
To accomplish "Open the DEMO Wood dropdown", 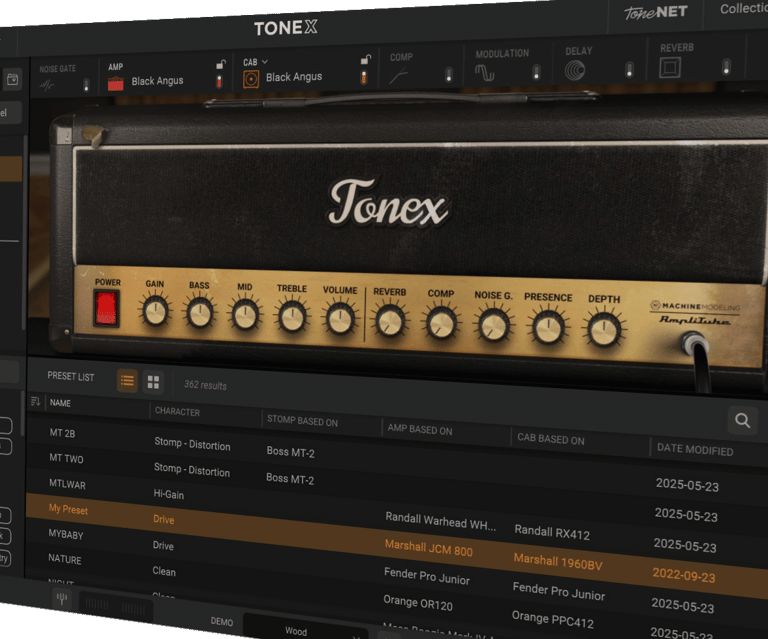I will pyautogui.click(x=304, y=629).
